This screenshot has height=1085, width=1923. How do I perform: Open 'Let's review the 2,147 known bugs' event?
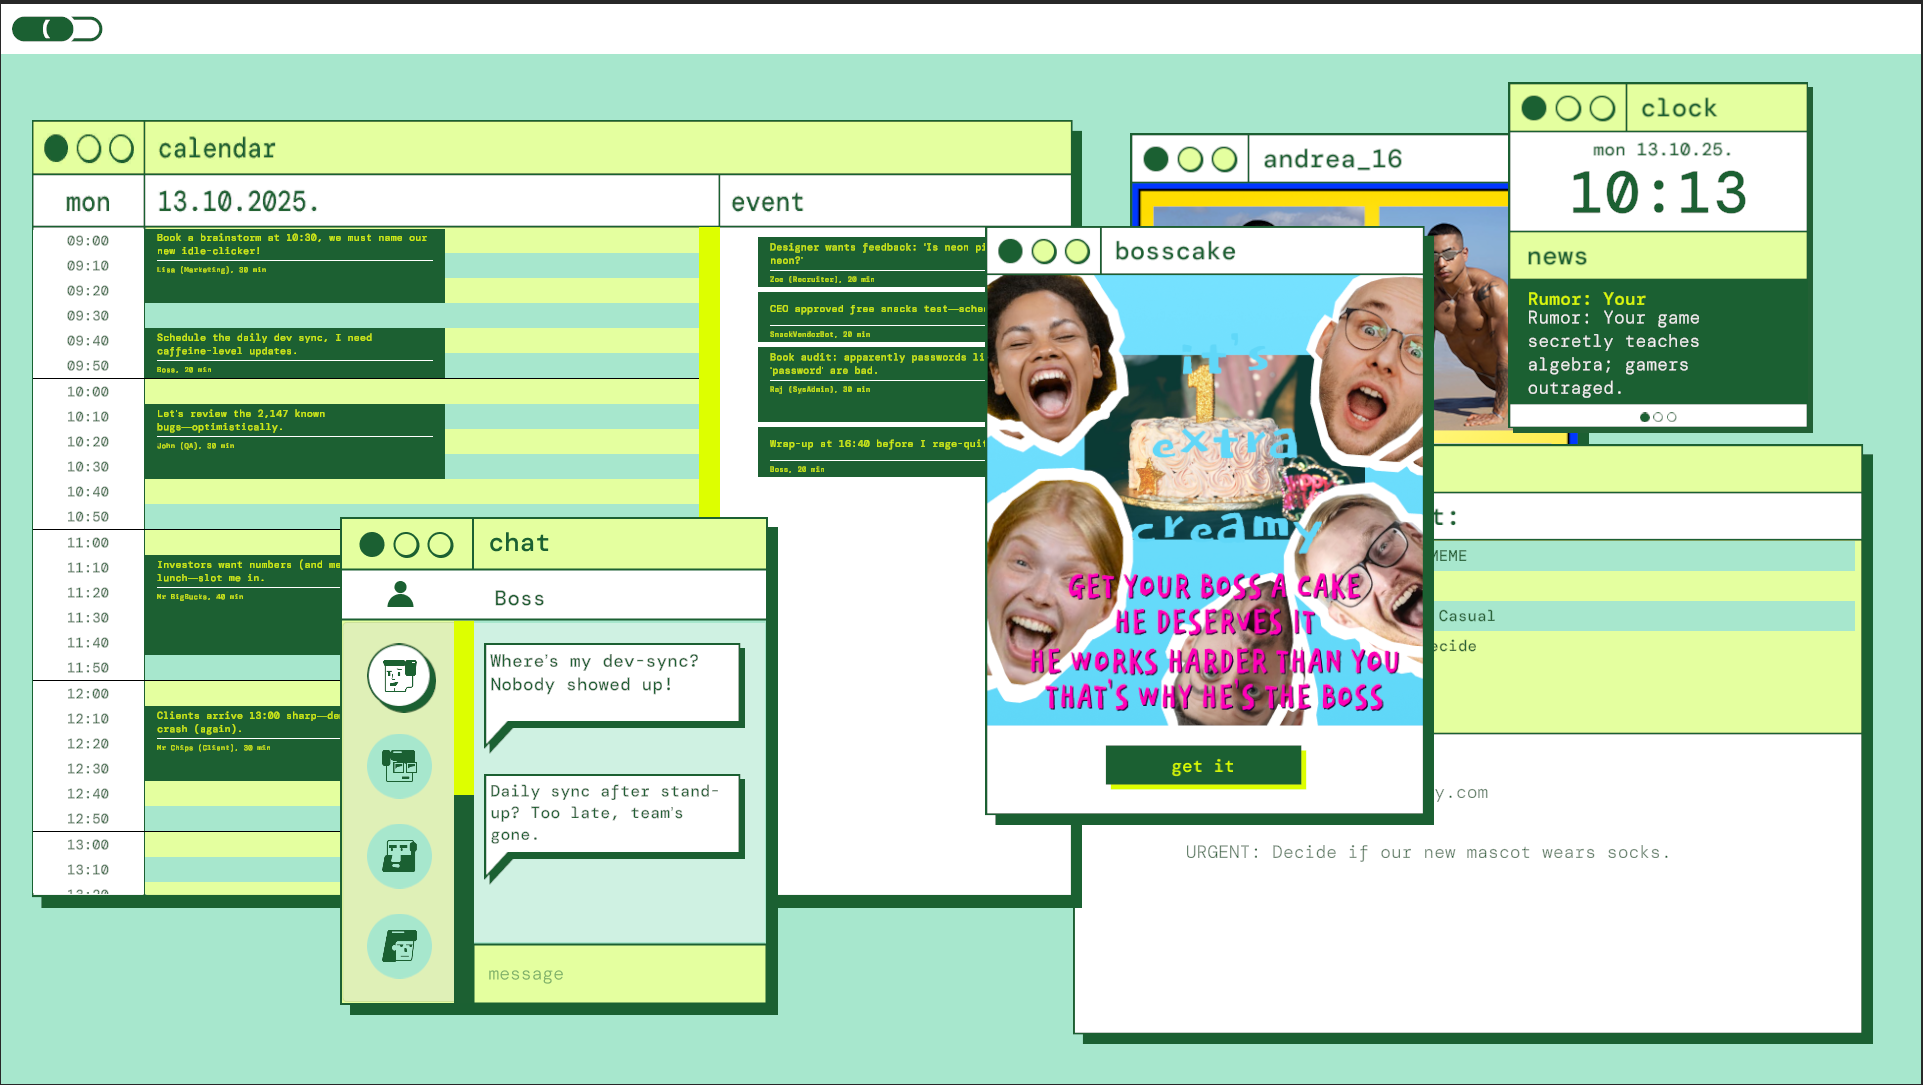[x=294, y=440]
